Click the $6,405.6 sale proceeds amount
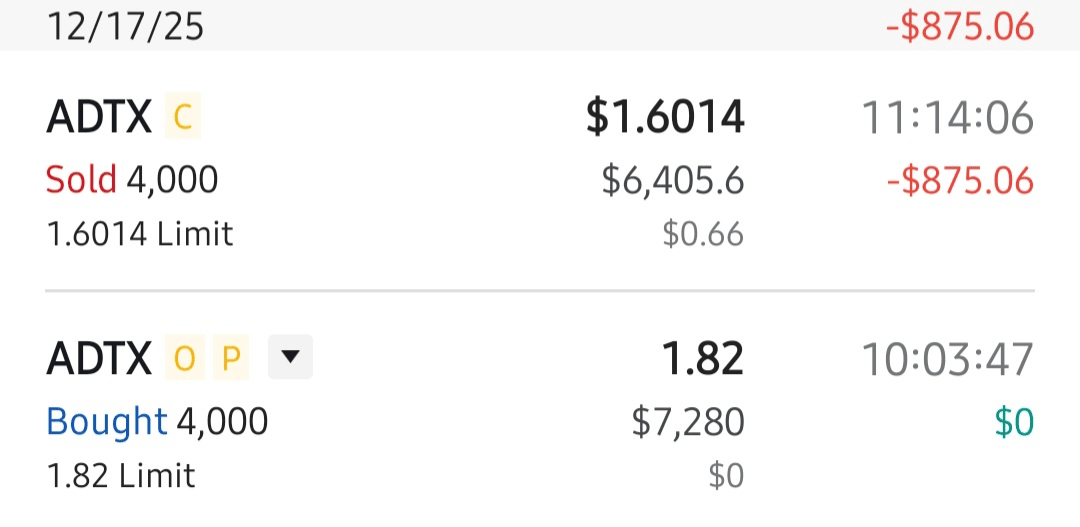Viewport: 1080px width, 527px height. (x=672, y=181)
